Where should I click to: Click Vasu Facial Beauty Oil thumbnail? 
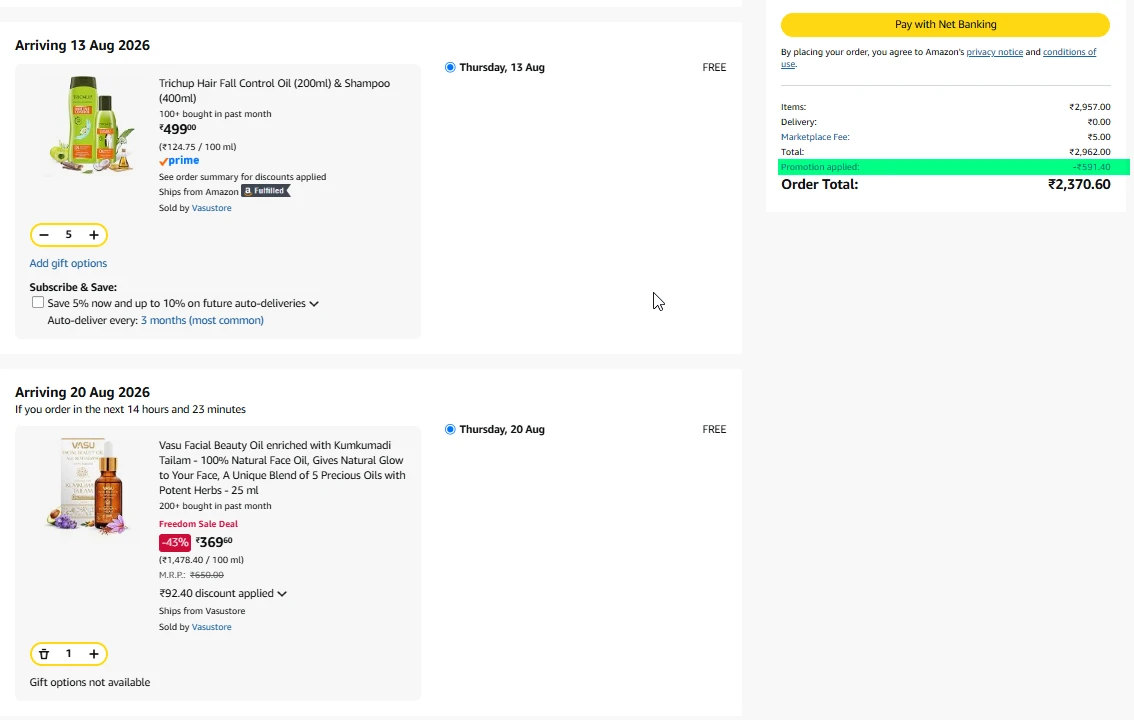88,486
